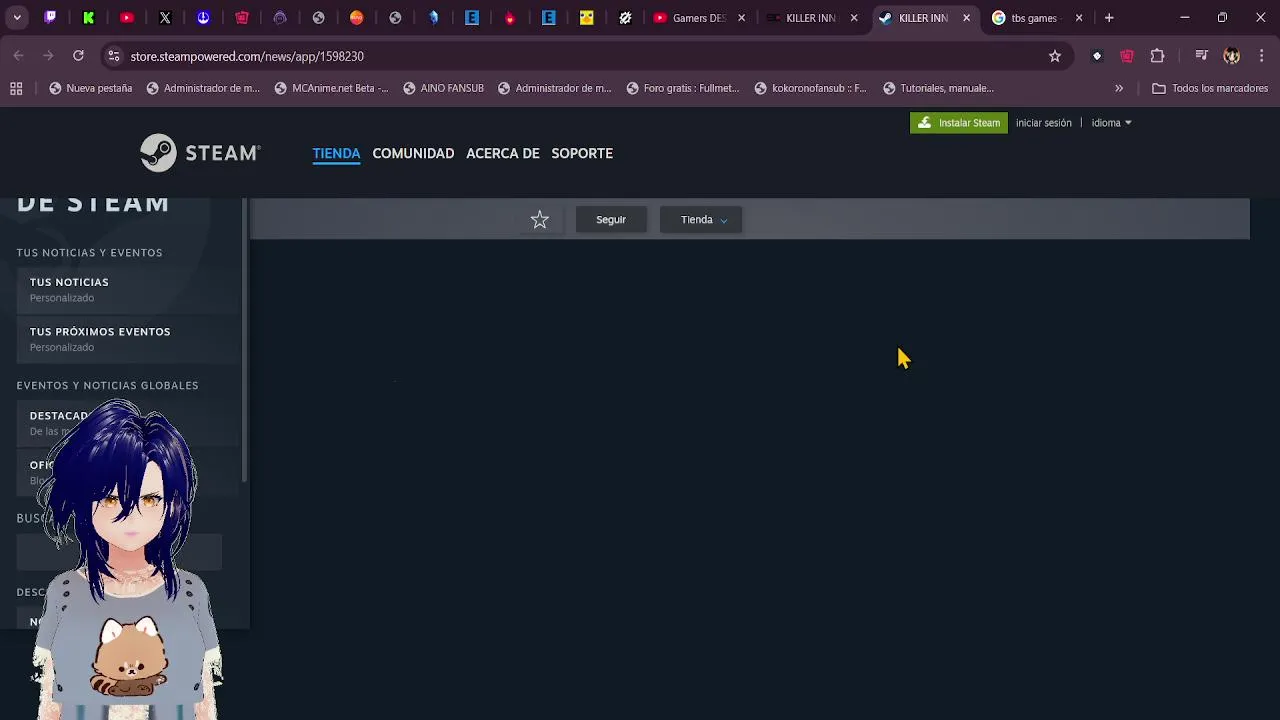This screenshot has height=720, width=1280.
Task: Switch to the tbs games Google tab
Action: (x=1035, y=18)
